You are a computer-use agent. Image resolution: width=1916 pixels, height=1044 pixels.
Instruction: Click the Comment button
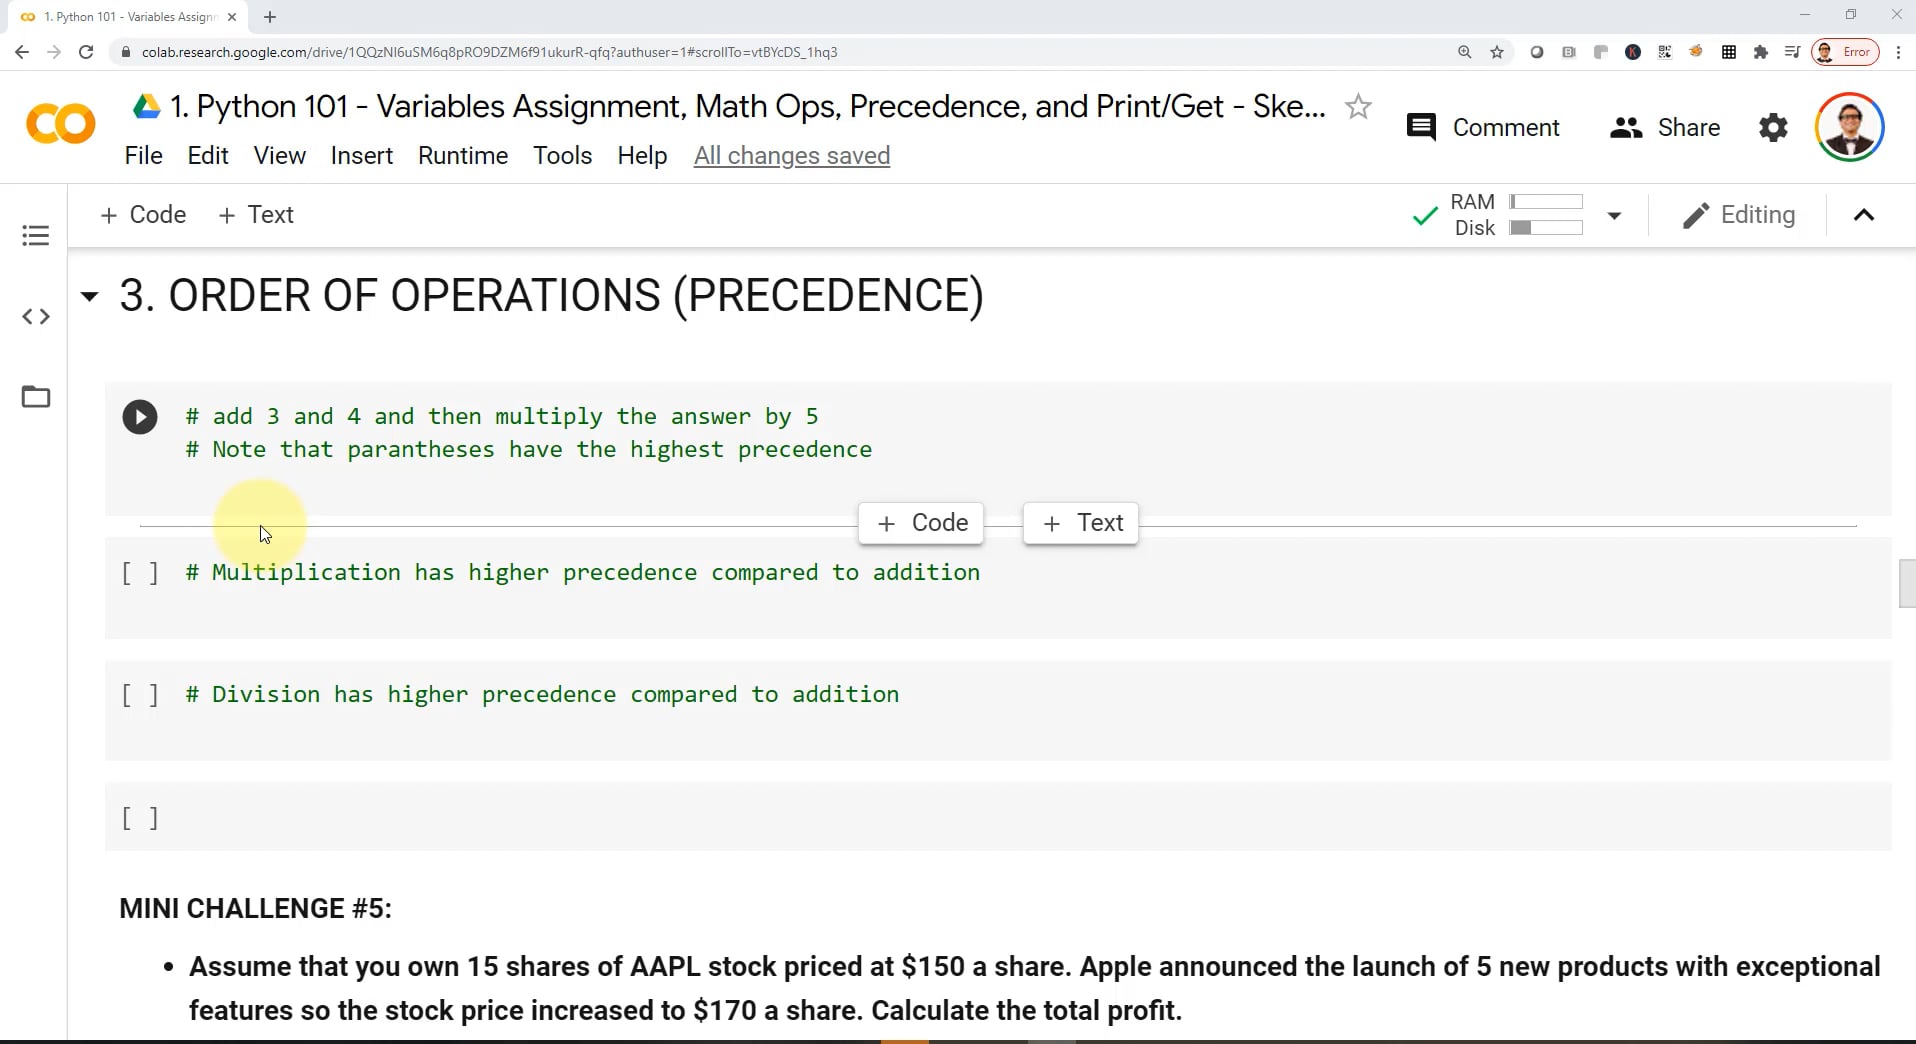(1482, 127)
